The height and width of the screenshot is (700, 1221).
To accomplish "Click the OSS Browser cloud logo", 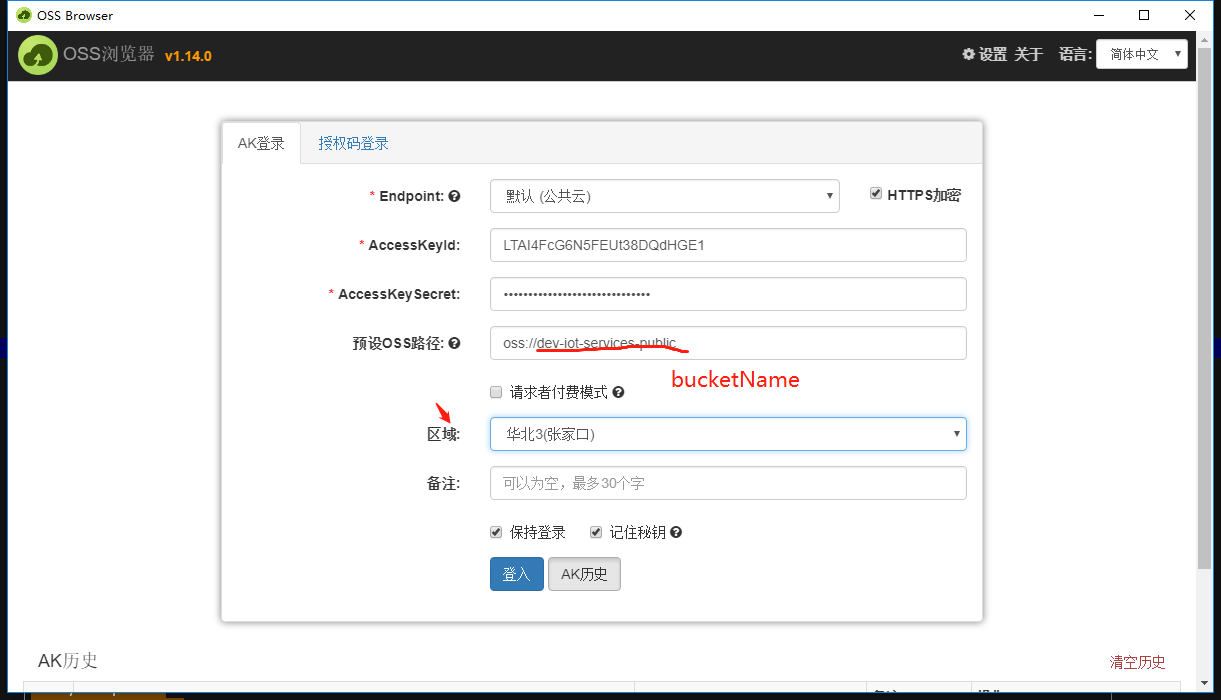I will pos(38,55).
